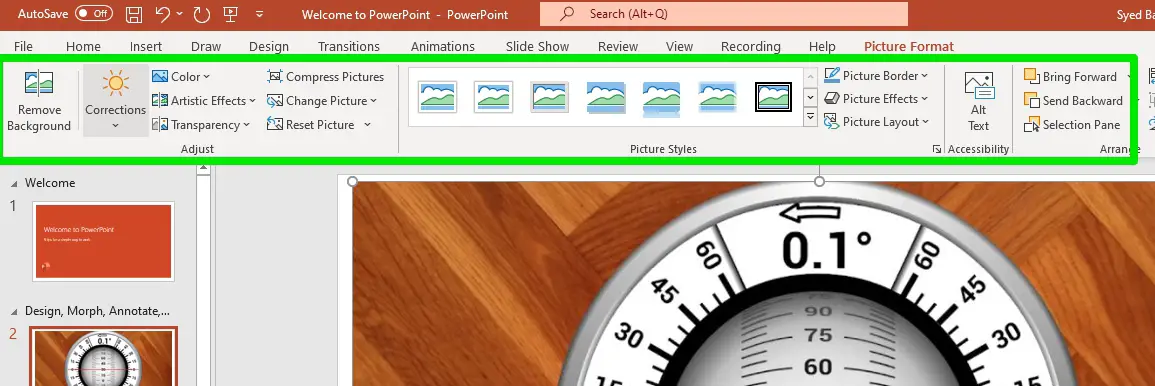Open the Color dropdown
This screenshot has width=1155, height=386.
[181, 77]
